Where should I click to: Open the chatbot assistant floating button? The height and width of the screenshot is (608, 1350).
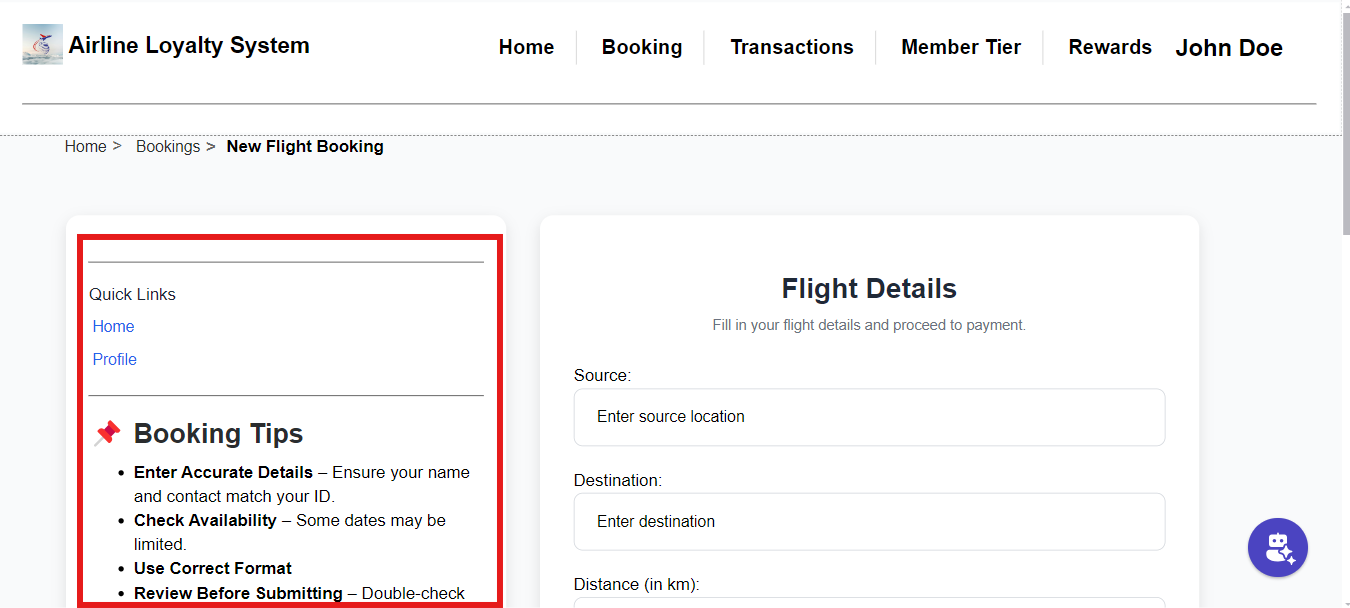[1277, 547]
